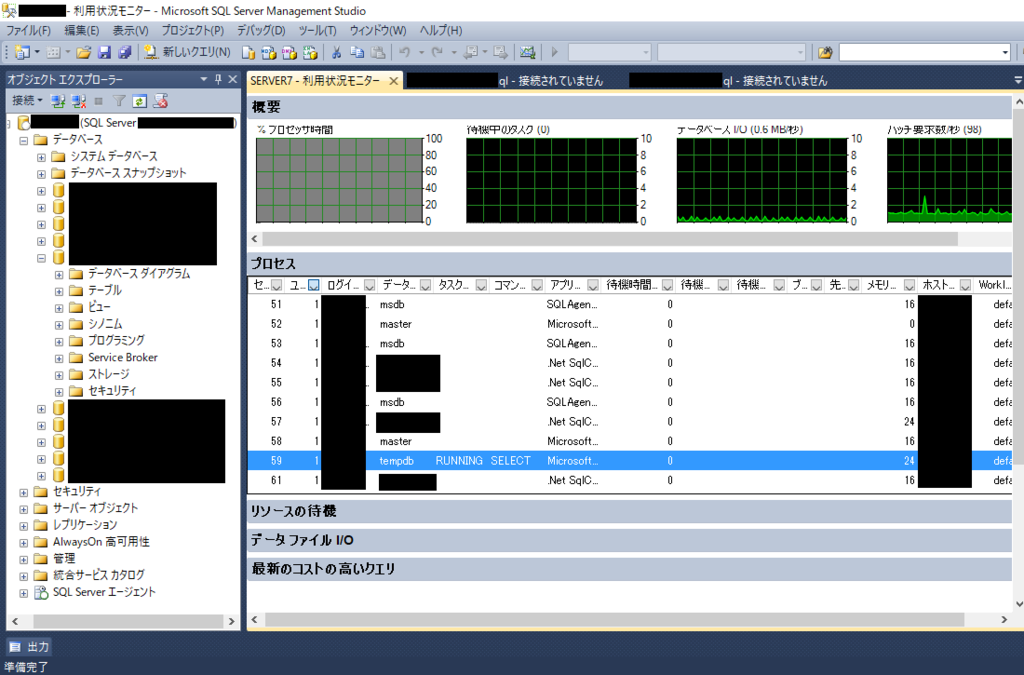Expand the テーブル folder
Viewport: 1024px width, 675px height.
[59, 291]
